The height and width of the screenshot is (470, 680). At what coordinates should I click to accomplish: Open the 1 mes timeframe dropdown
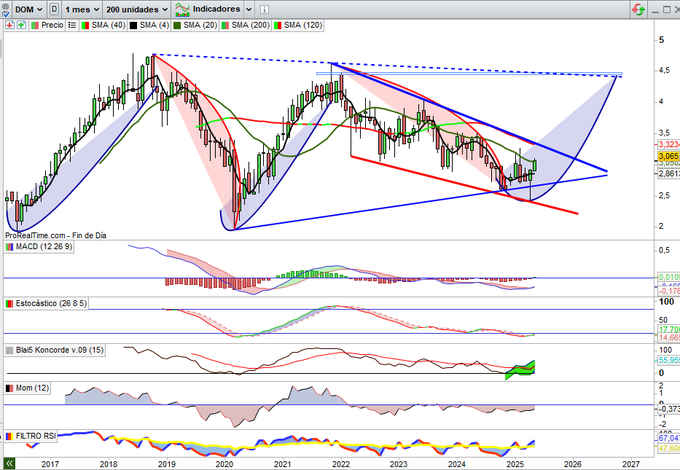(x=82, y=9)
